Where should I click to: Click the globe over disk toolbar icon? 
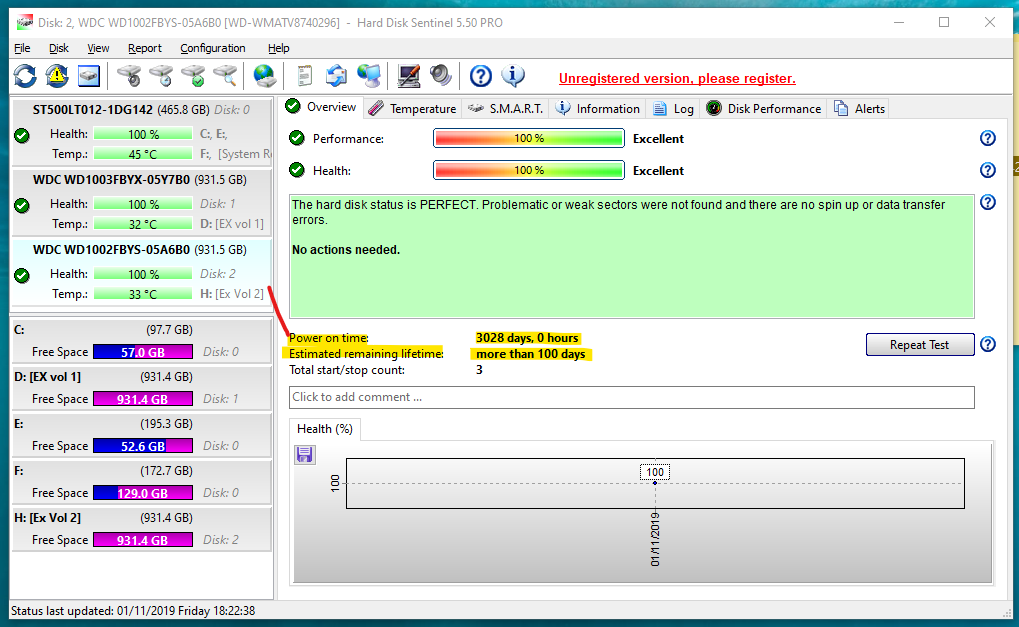[264, 76]
